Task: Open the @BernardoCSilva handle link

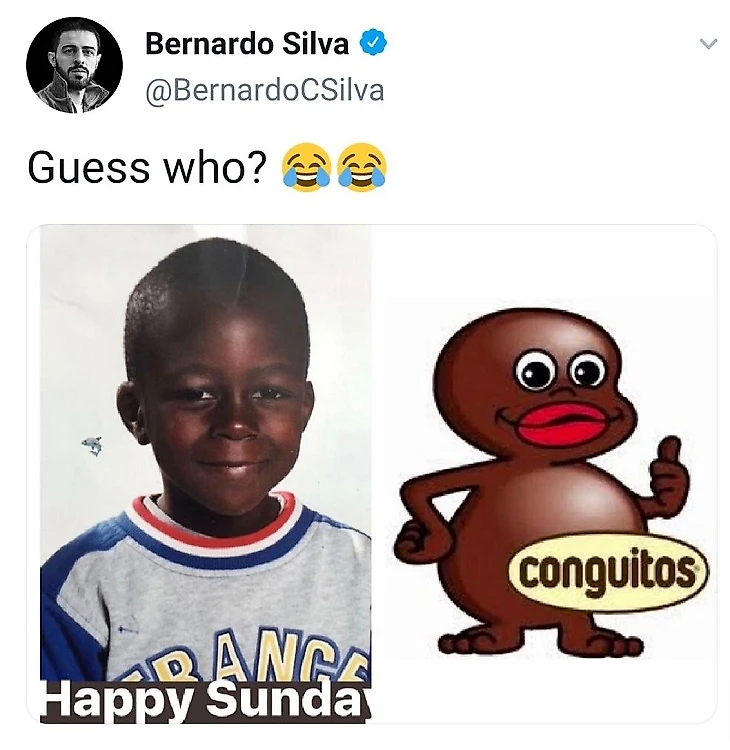Action: (265, 90)
